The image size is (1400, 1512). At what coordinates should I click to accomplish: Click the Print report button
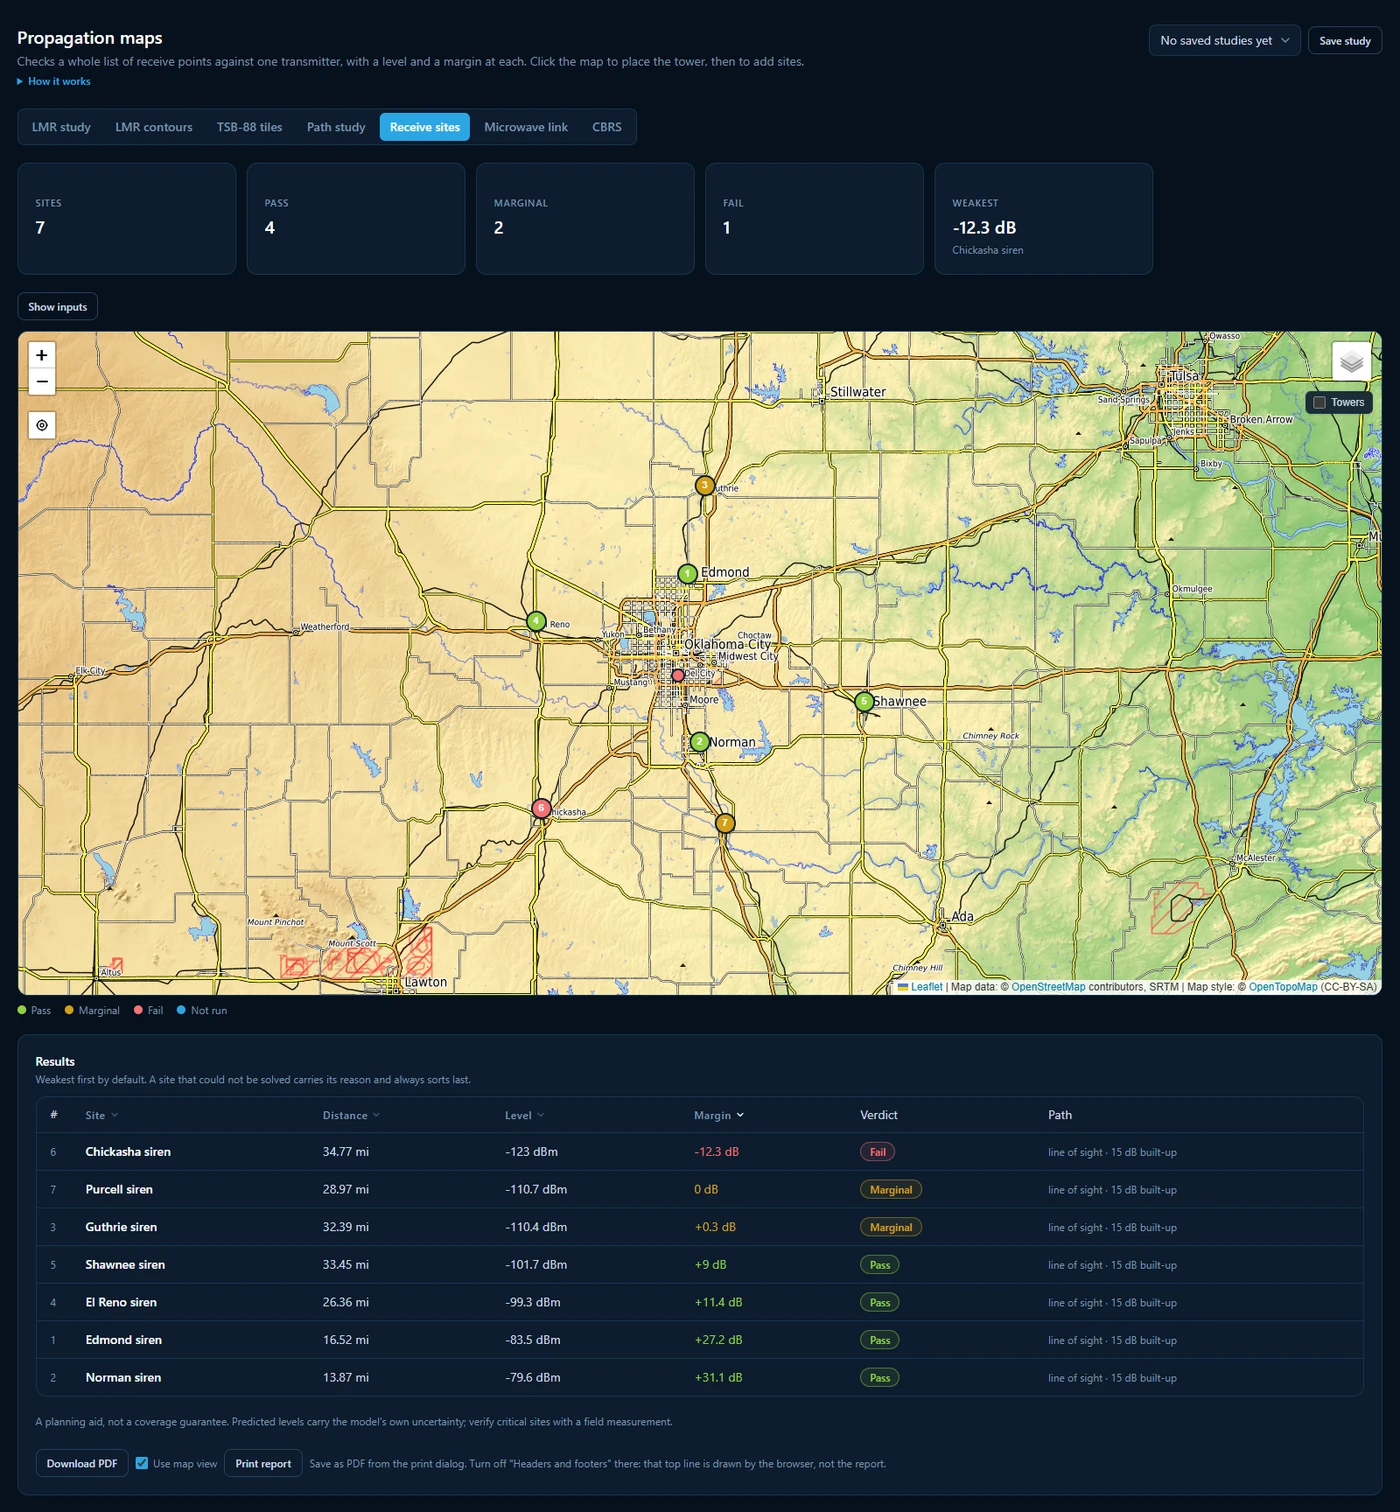(263, 1463)
